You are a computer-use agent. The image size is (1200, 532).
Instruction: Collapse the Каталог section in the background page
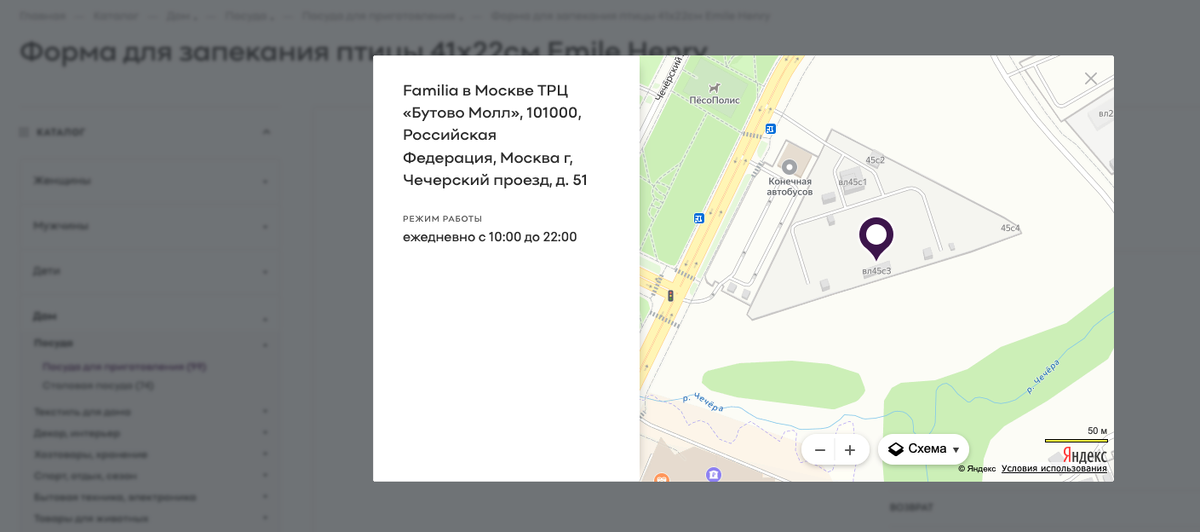pyautogui.click(x=267, y=132)
